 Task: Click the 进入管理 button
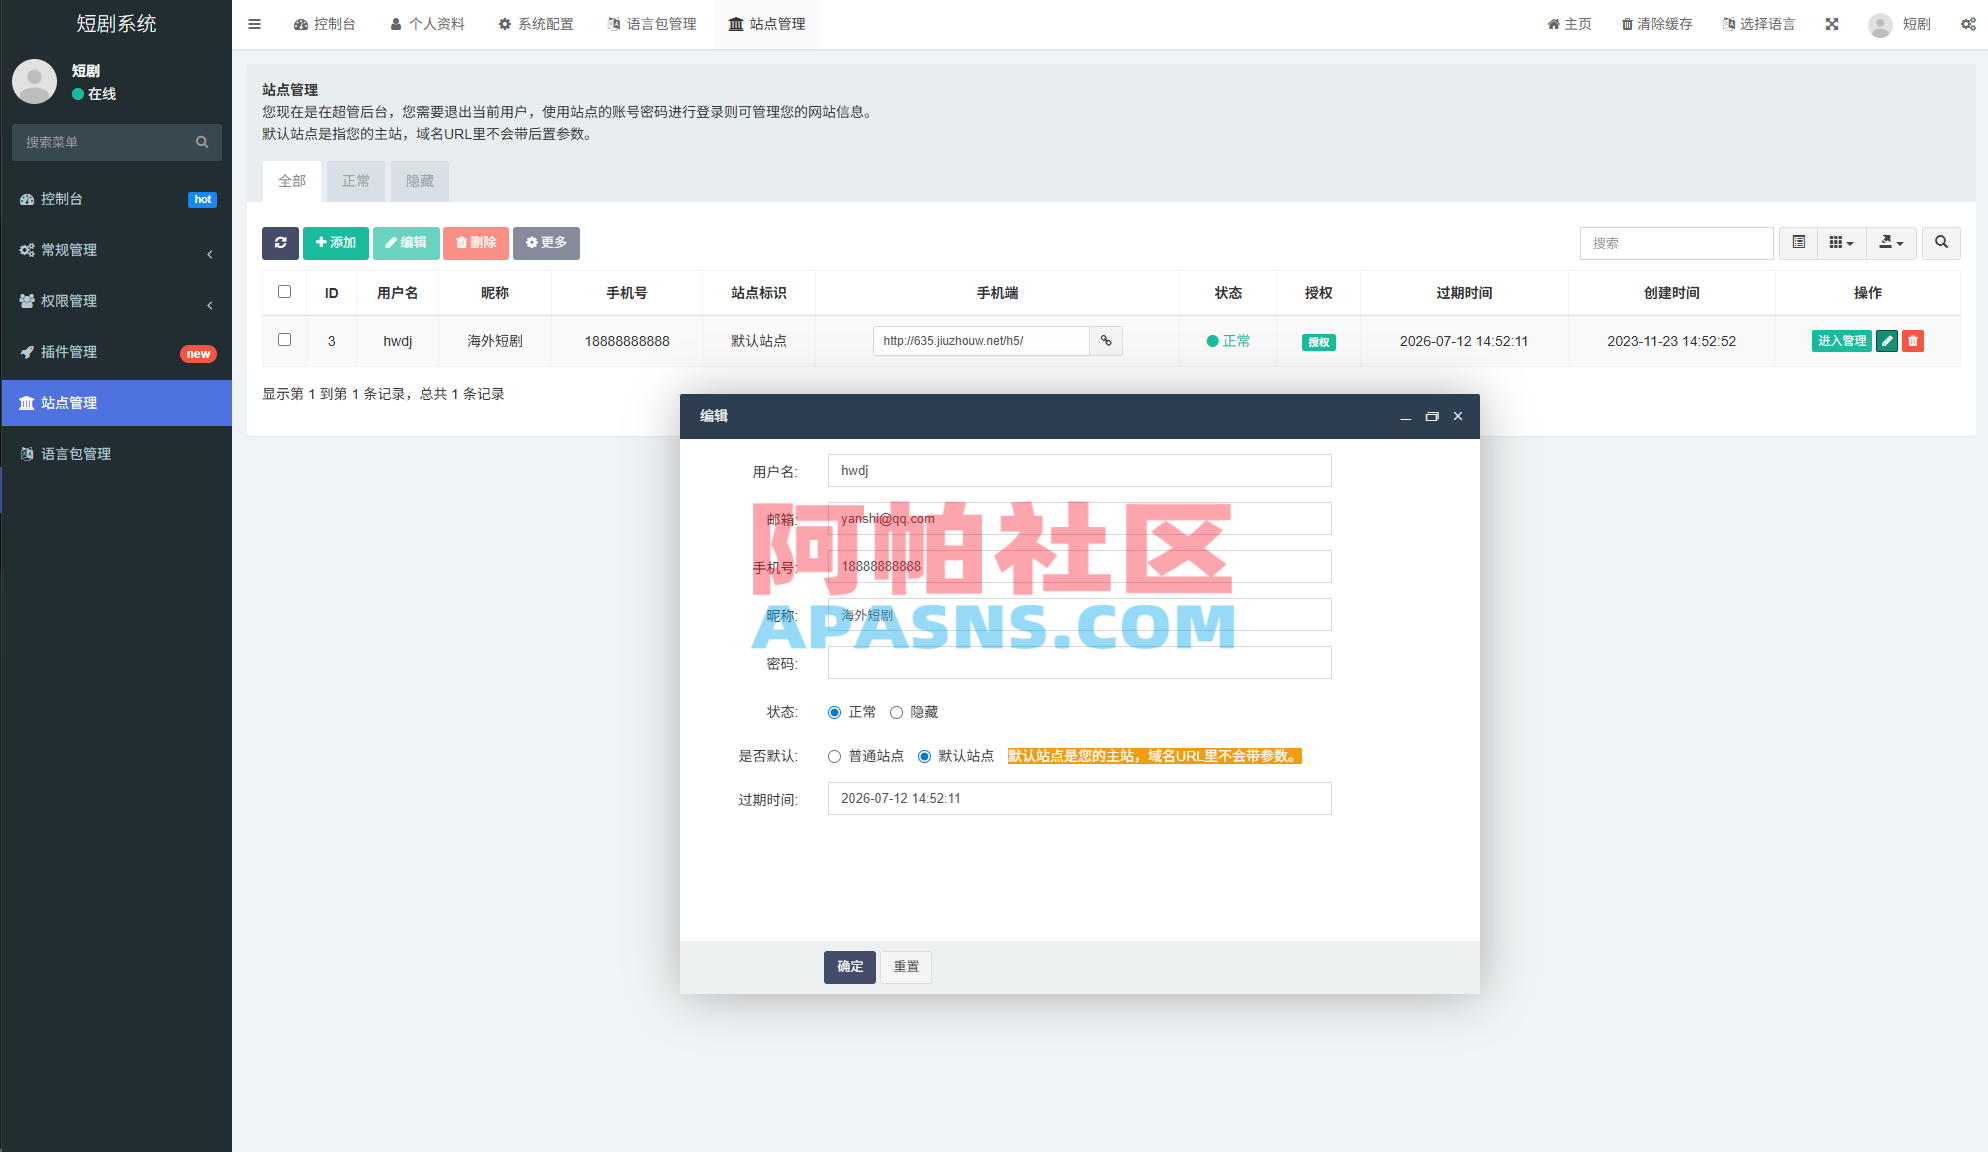coord(1841,341)
